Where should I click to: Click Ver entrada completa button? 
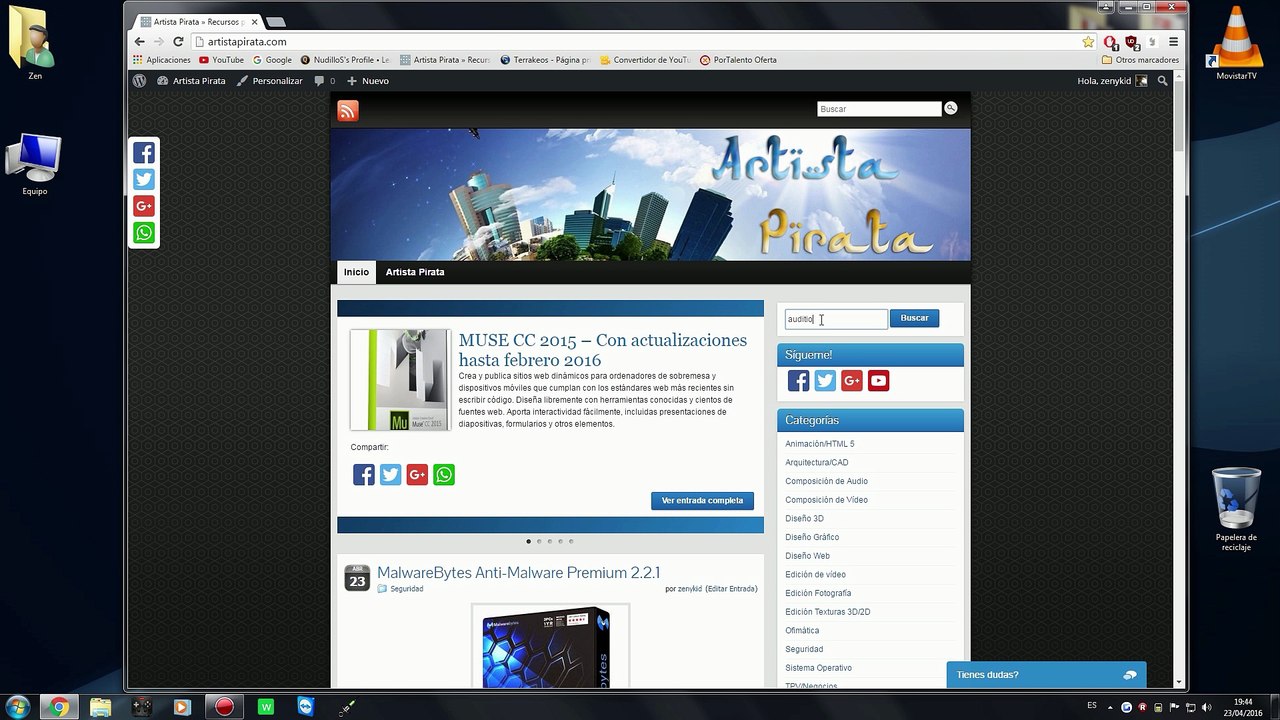[702, 501]
